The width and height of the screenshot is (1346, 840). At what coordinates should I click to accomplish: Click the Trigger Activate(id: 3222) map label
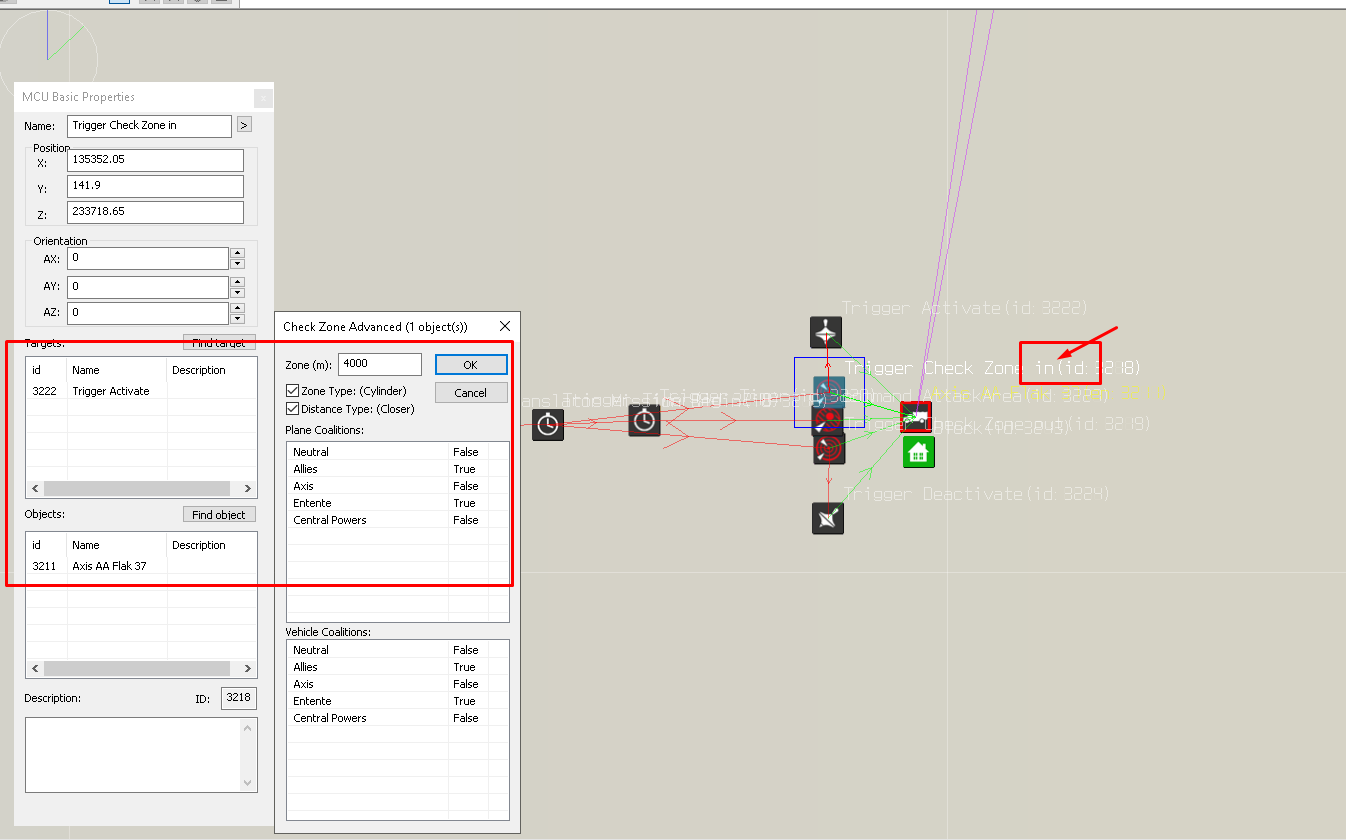click(965, 308)
